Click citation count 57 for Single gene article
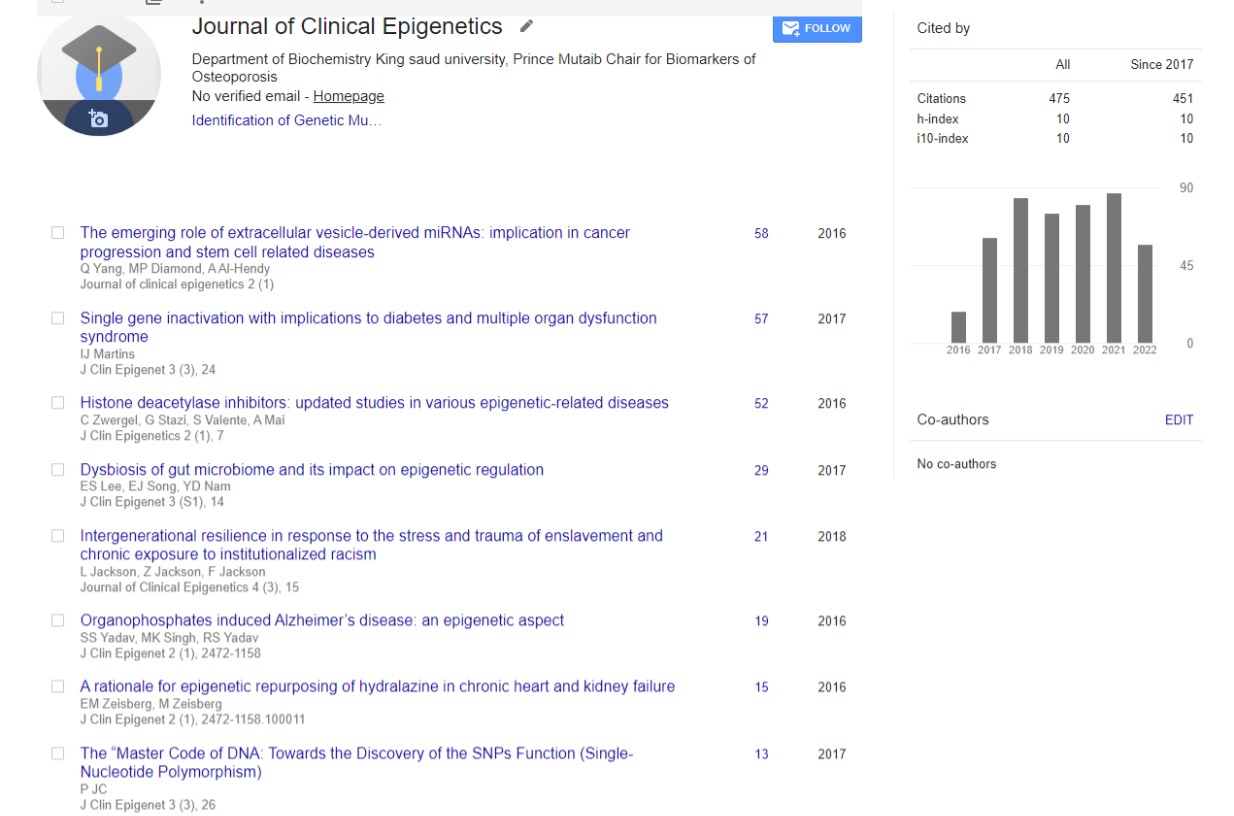The height and width of the screenshot is (816, 1234). 761,319
